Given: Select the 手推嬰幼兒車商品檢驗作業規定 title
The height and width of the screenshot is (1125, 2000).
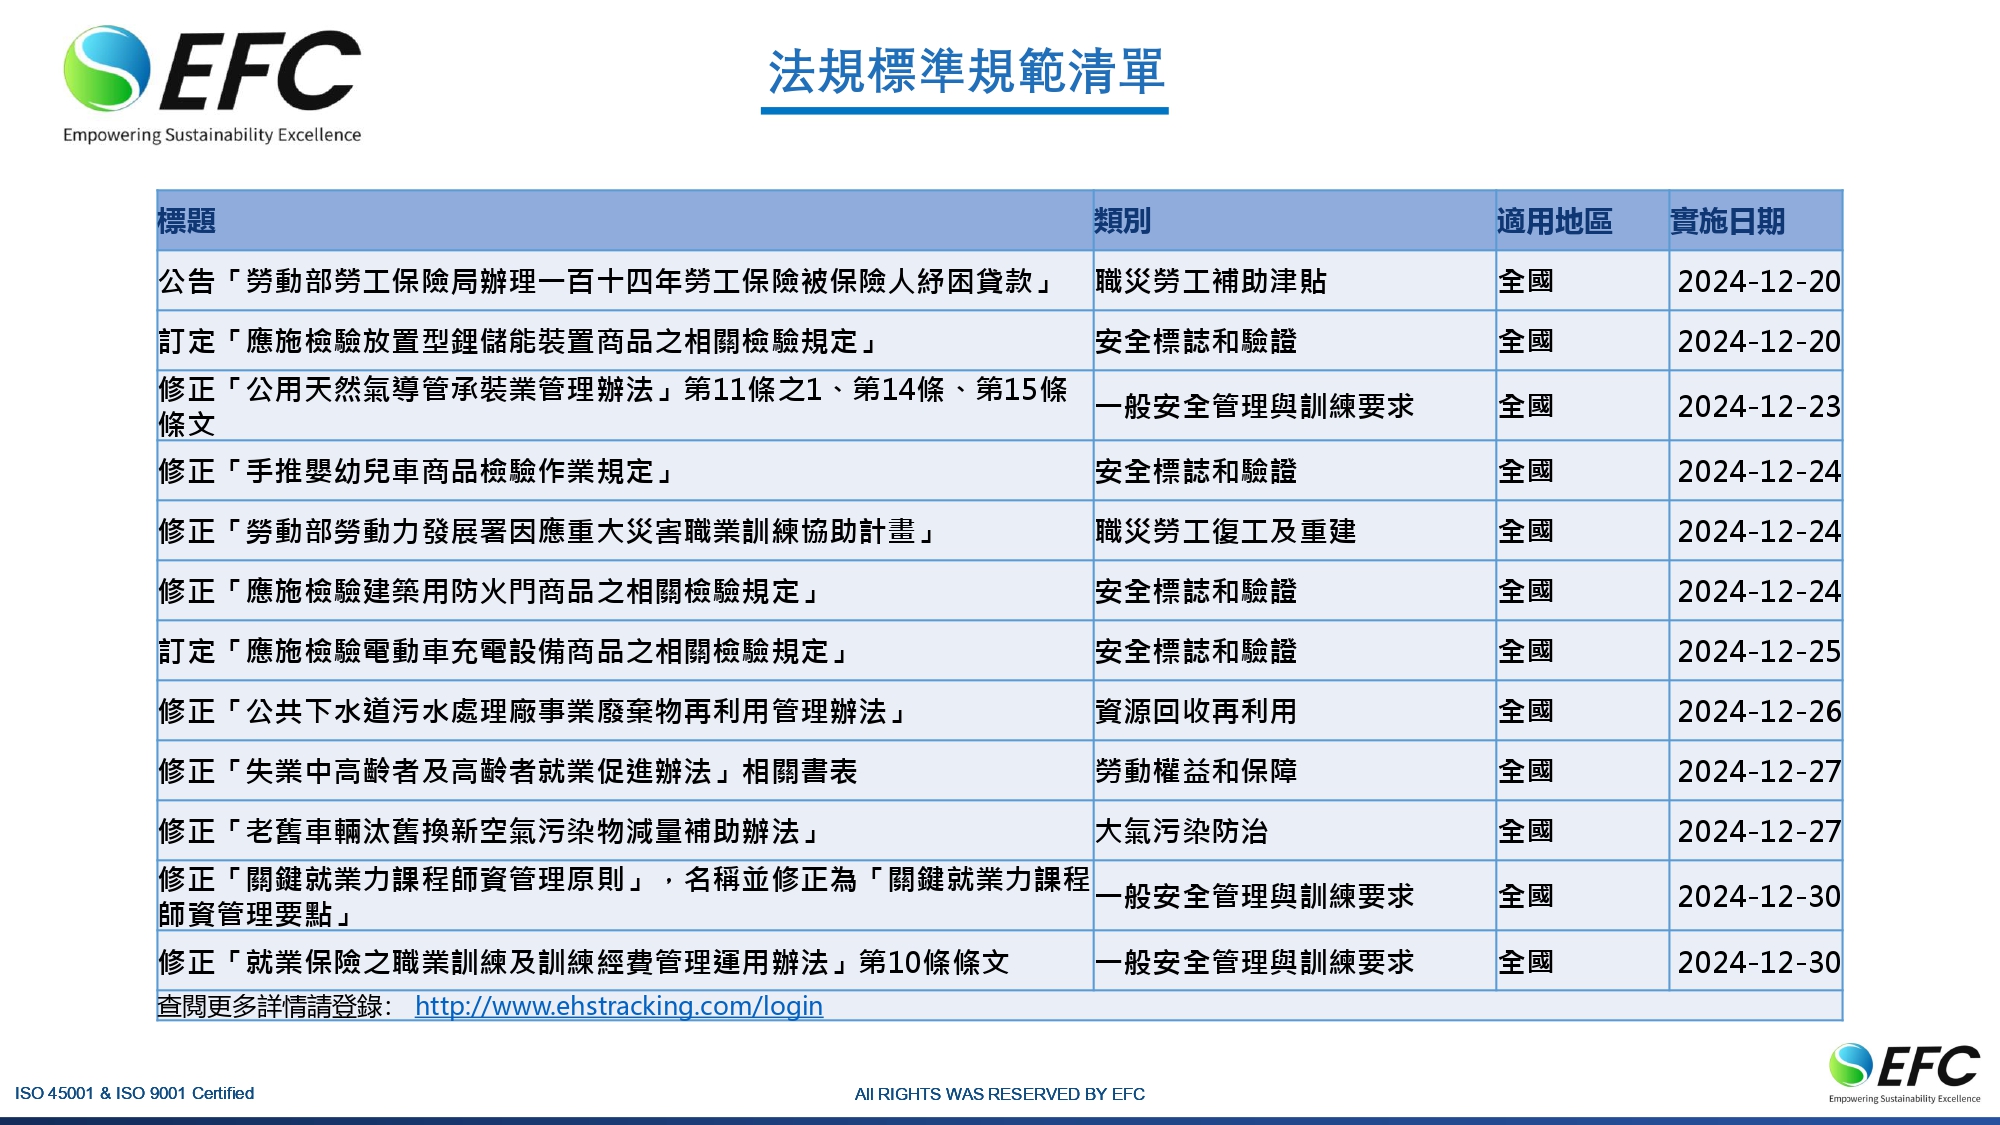Looking at the screenshot, I should coord(416,472).
